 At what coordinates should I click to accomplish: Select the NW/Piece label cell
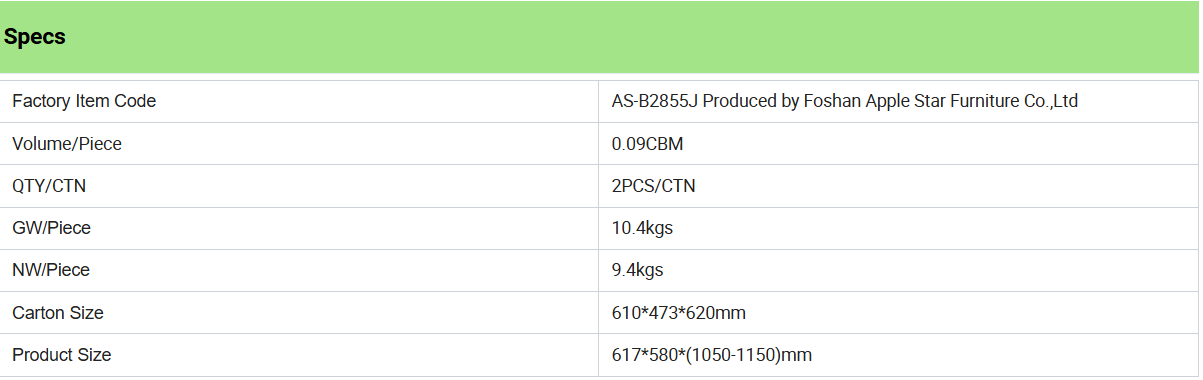pyautogui.click(x=299, y=270)
